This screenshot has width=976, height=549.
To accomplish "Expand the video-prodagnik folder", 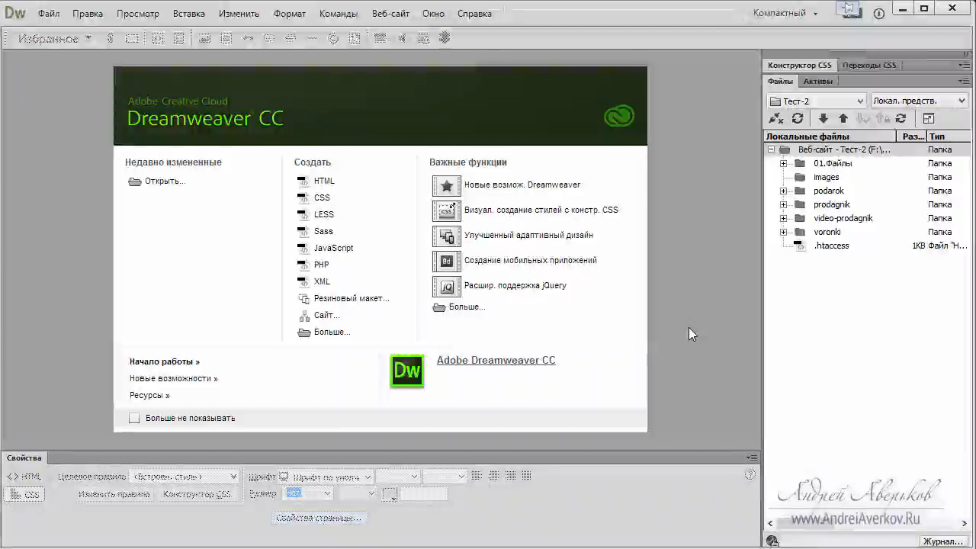I will coord(783,218).
